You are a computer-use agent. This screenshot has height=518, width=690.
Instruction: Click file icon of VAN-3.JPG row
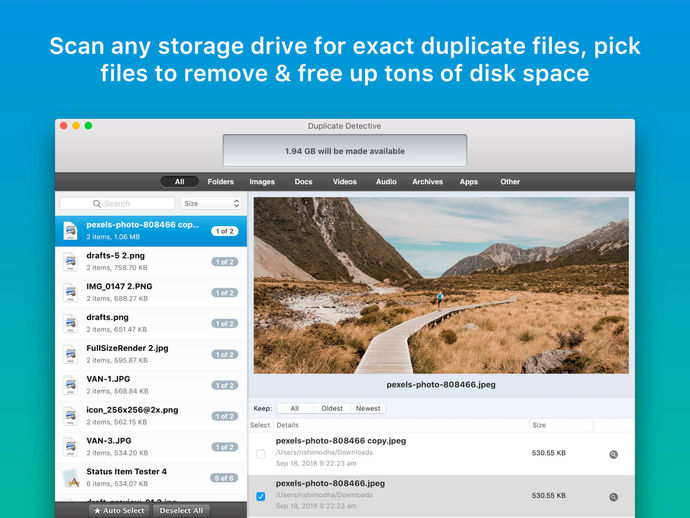tap(70, 446)
